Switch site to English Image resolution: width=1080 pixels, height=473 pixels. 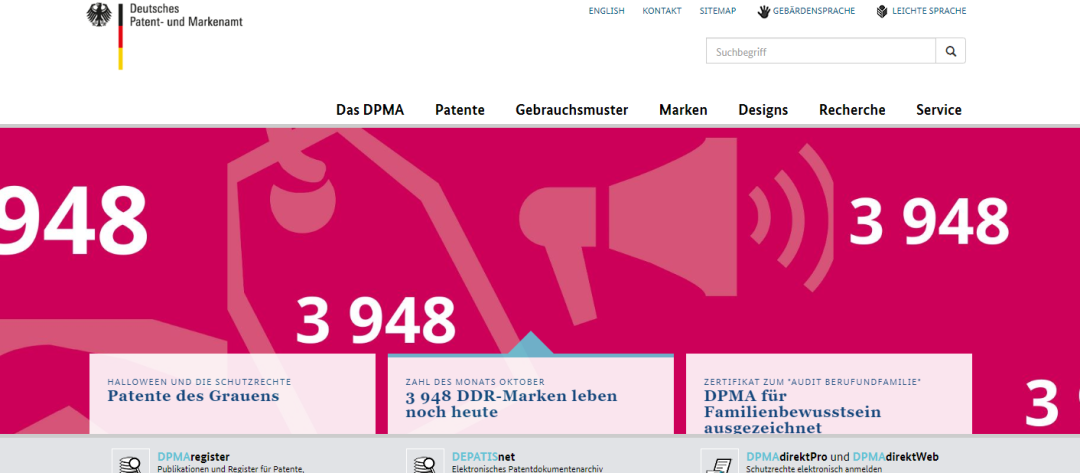pyautogui.click(x=606, y=11)
